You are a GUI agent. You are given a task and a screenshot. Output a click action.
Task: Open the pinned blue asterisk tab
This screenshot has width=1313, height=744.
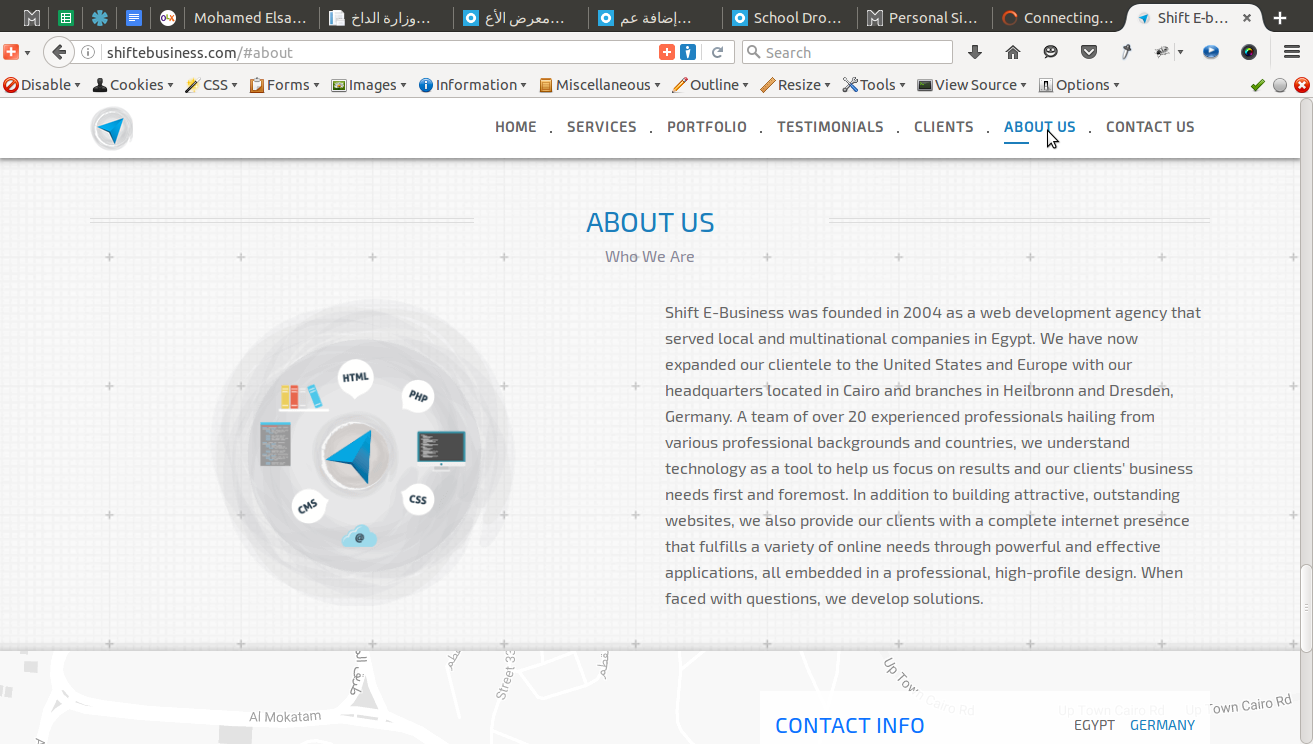coord(99,18)
